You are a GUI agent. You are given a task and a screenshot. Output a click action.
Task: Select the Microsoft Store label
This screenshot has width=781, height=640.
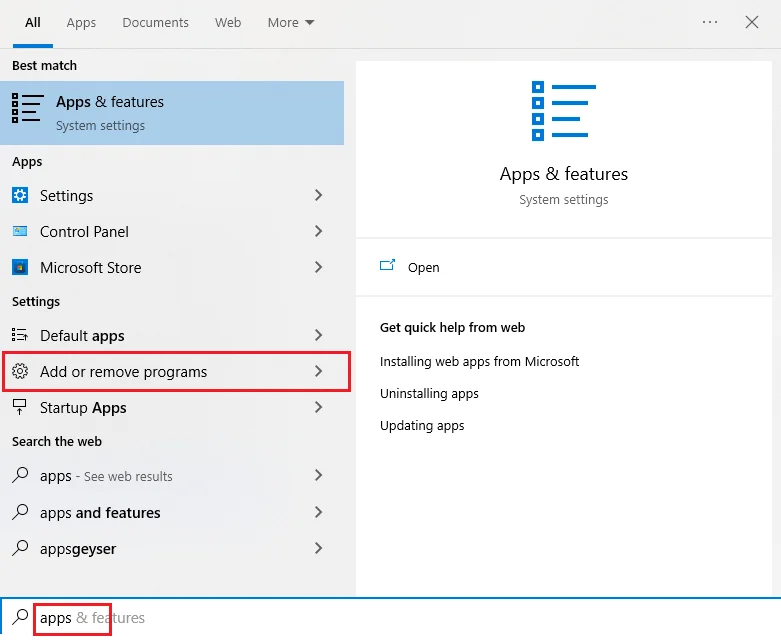91,268
